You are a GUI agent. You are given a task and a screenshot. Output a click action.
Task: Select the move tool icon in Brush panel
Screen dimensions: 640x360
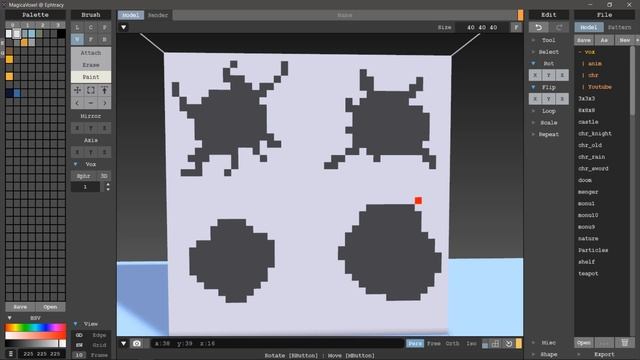click(x=77, y=90)
